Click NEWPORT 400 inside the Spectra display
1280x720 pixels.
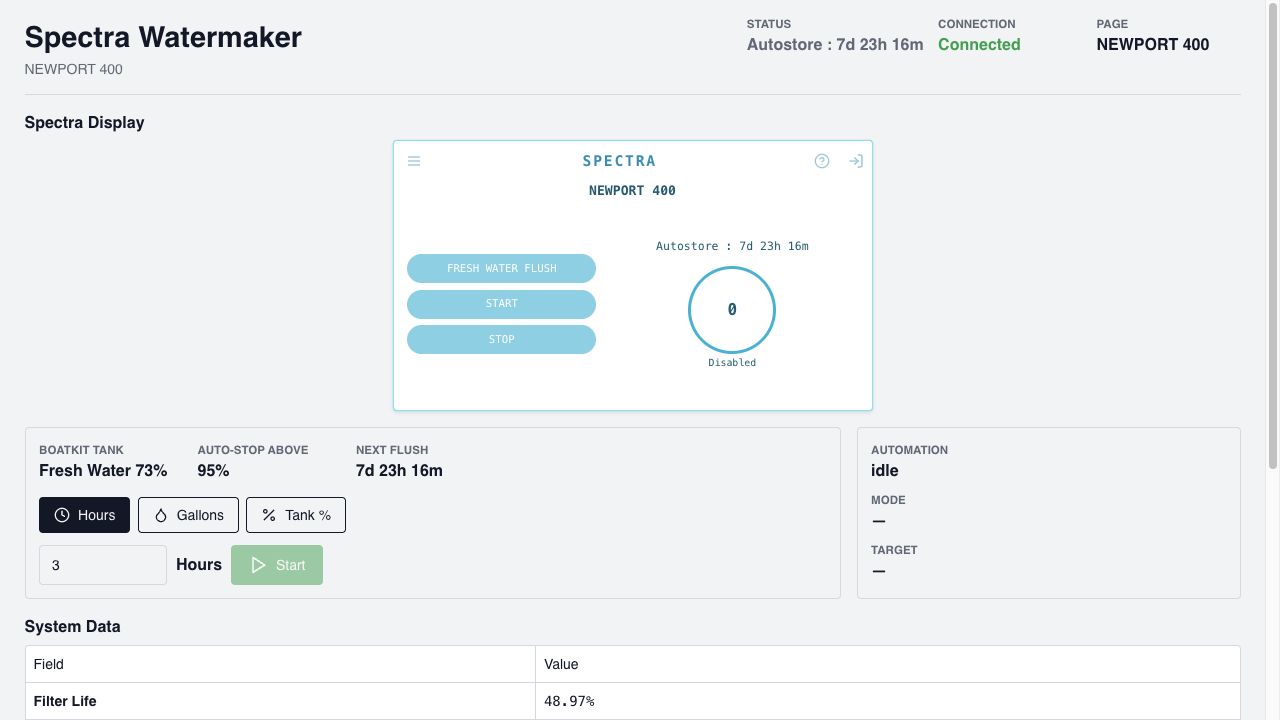pyautogui.click(x=632, y=191)
